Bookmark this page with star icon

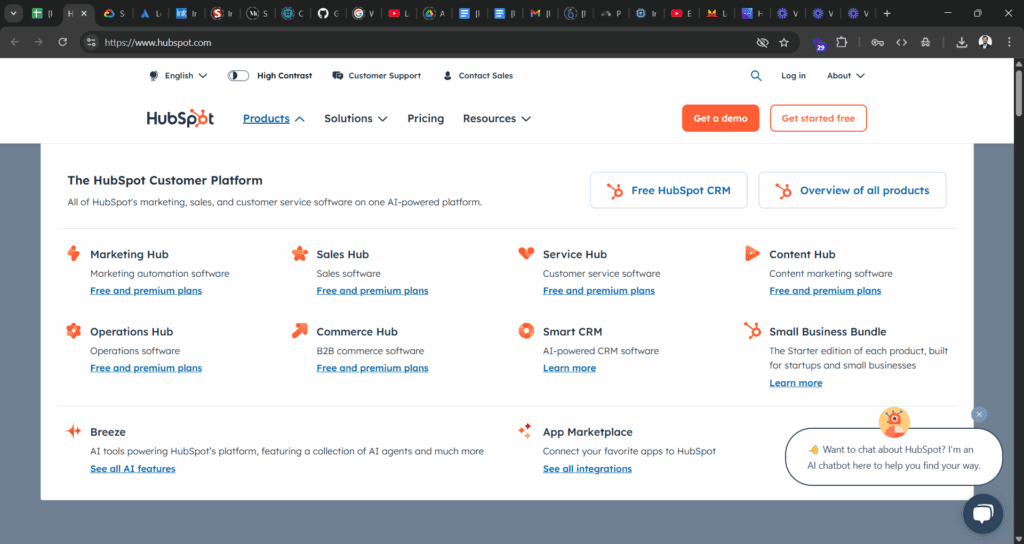pos(784,42)
